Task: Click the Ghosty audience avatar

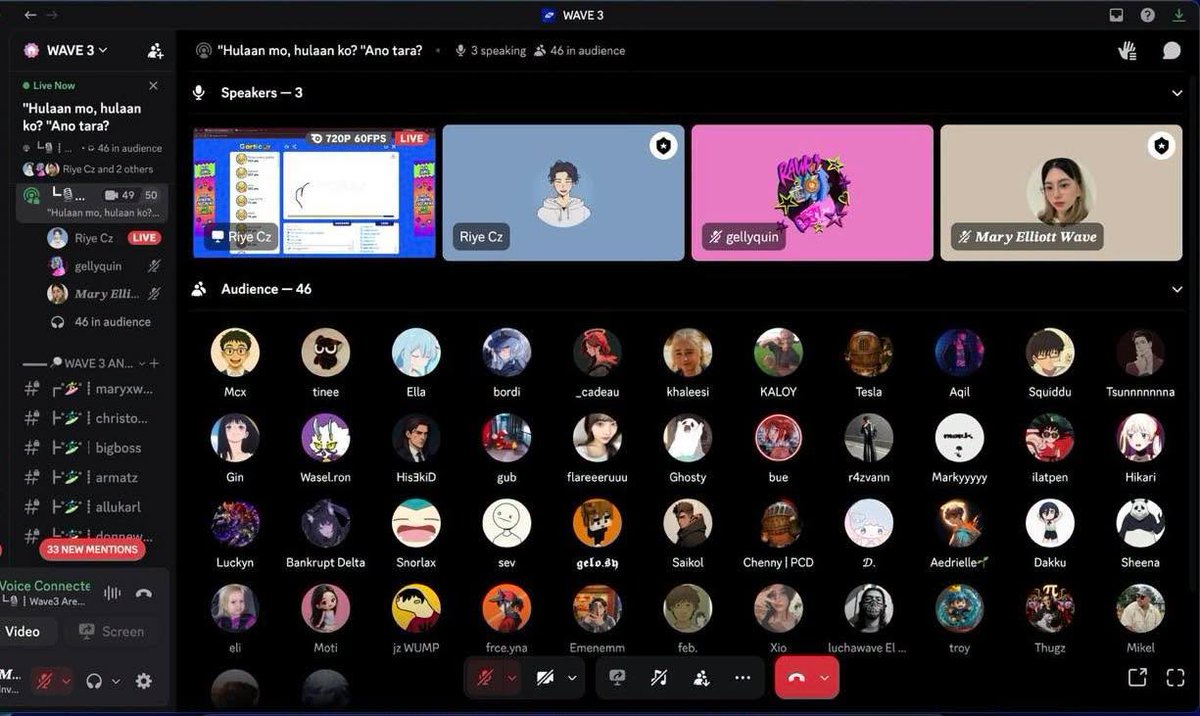Action: pyautogui.click(x=688, y=438)
